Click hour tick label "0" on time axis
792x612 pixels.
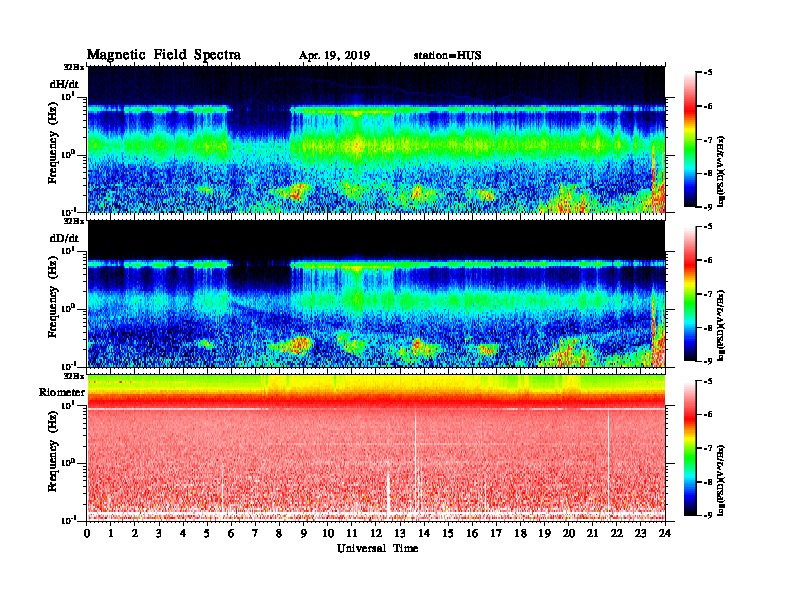click(x=87, y=533)
